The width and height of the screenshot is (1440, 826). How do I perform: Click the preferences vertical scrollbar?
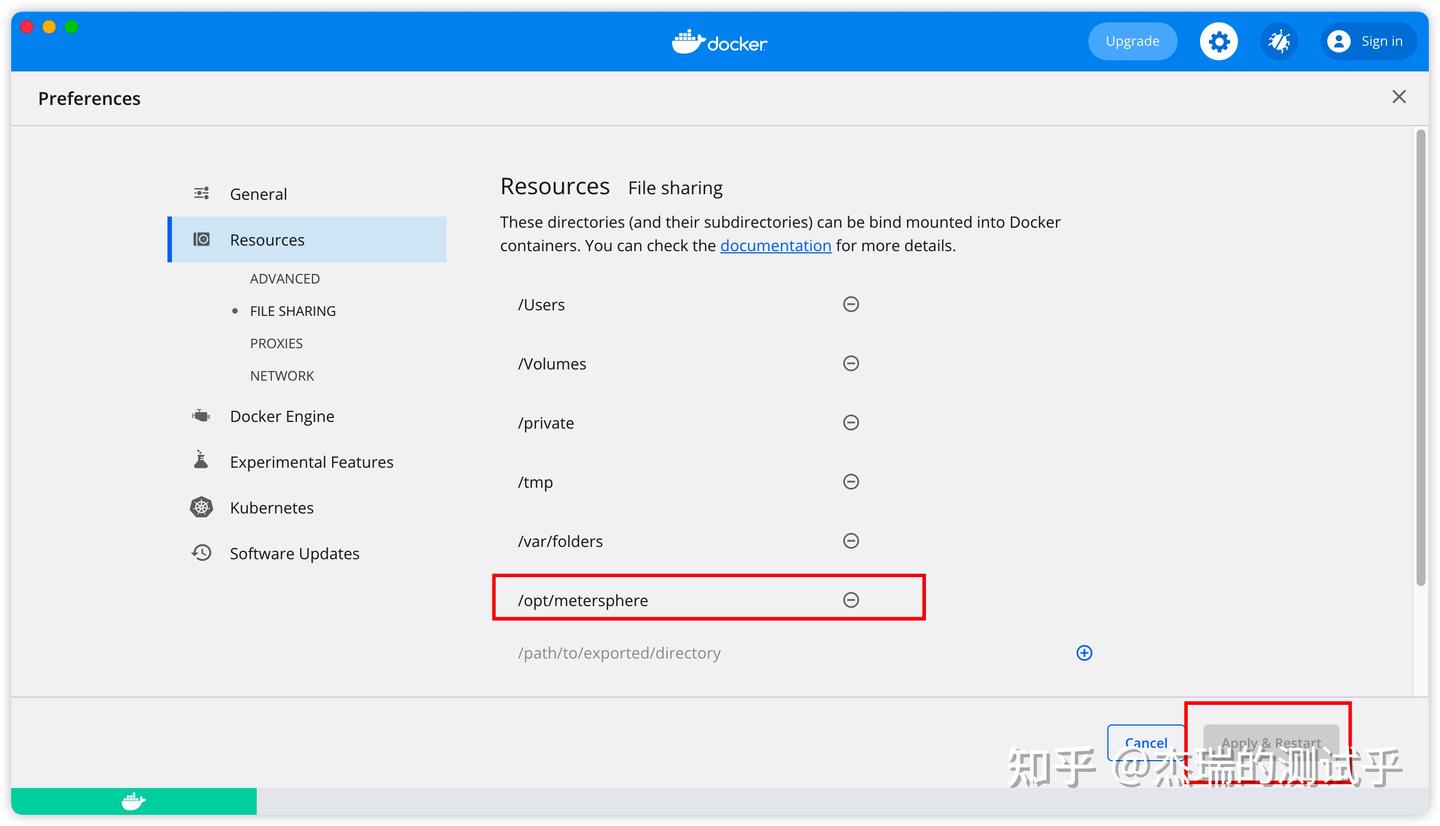1421,358
